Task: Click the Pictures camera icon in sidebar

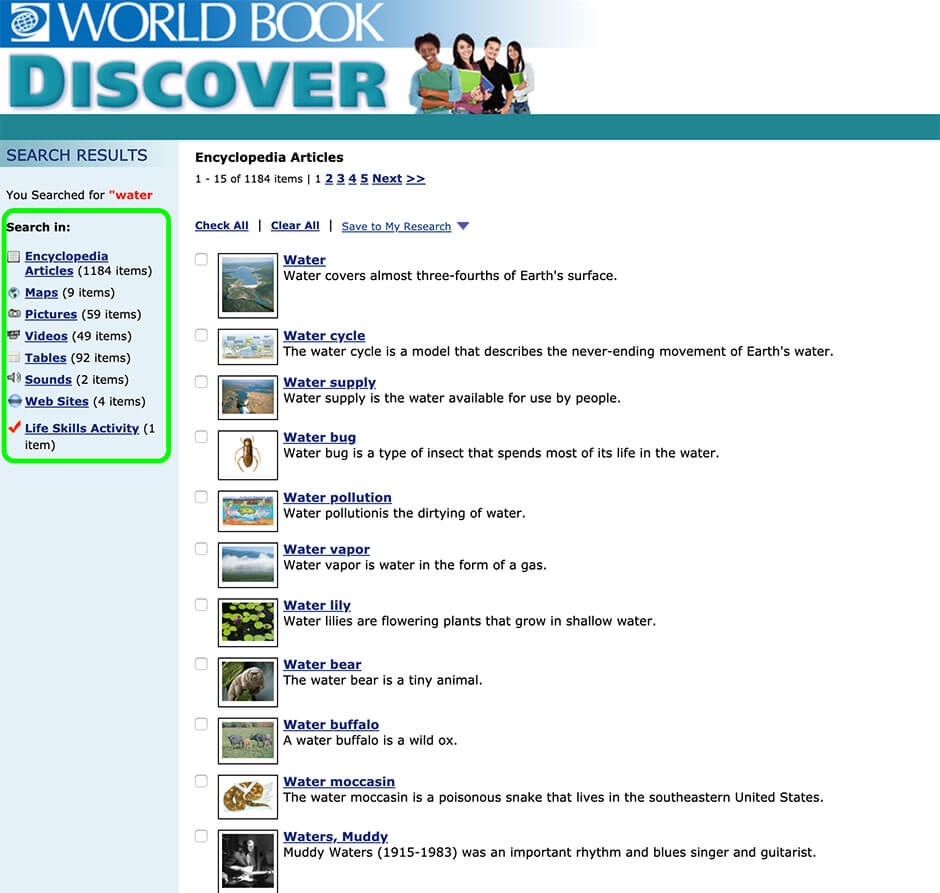Action: (x=15, y=314)
